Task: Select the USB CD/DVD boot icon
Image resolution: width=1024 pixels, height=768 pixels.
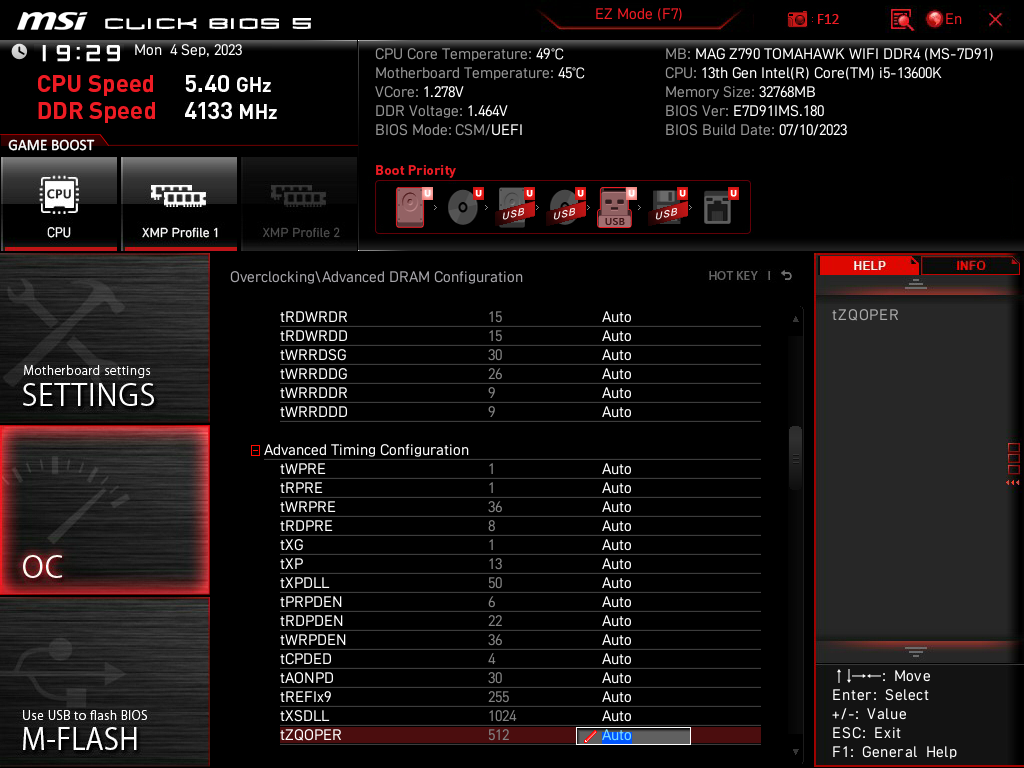Action: pos(566,207)
